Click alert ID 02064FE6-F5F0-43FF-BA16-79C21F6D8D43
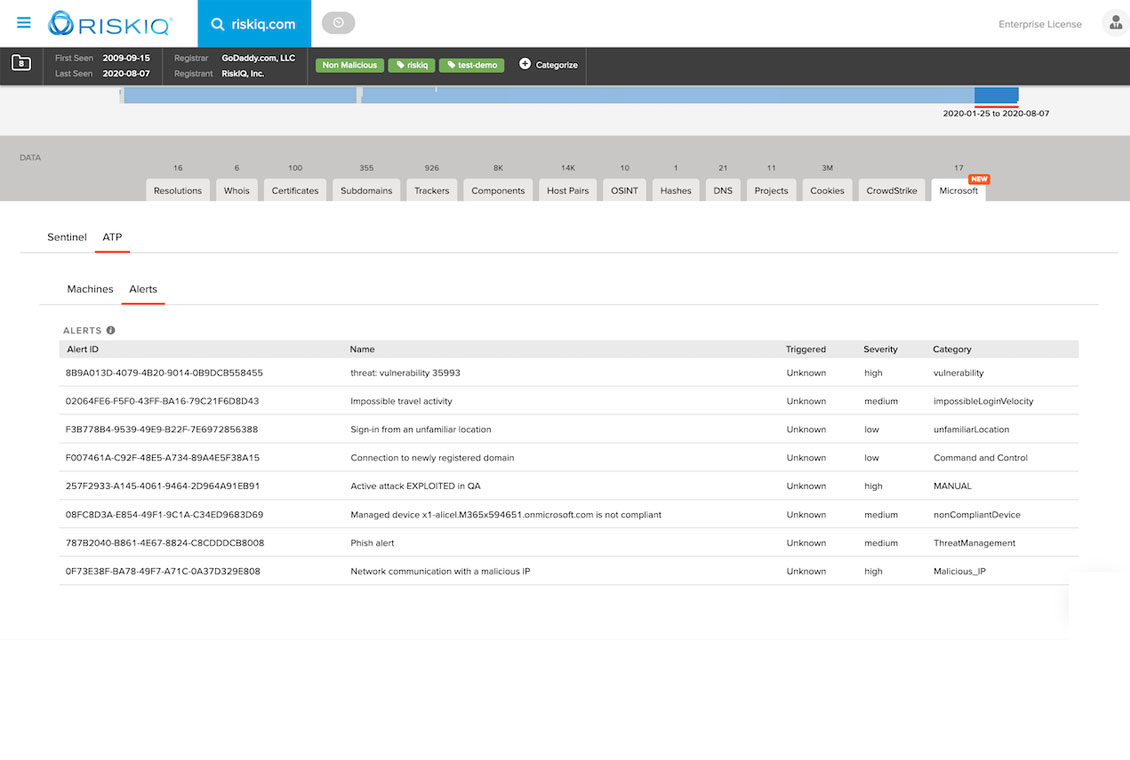The width and height of the screenshot is (1130, 760). click(x=162, y=401)
